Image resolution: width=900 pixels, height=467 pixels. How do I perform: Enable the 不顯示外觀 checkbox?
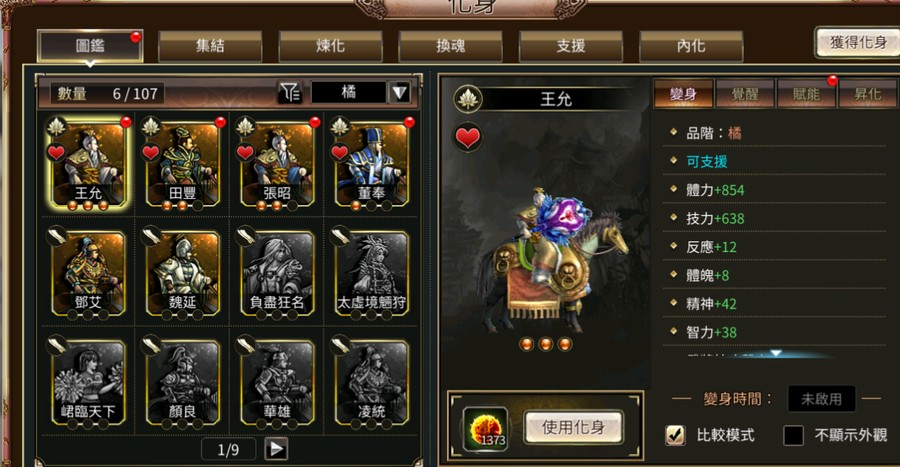click(x=793, y=435)
